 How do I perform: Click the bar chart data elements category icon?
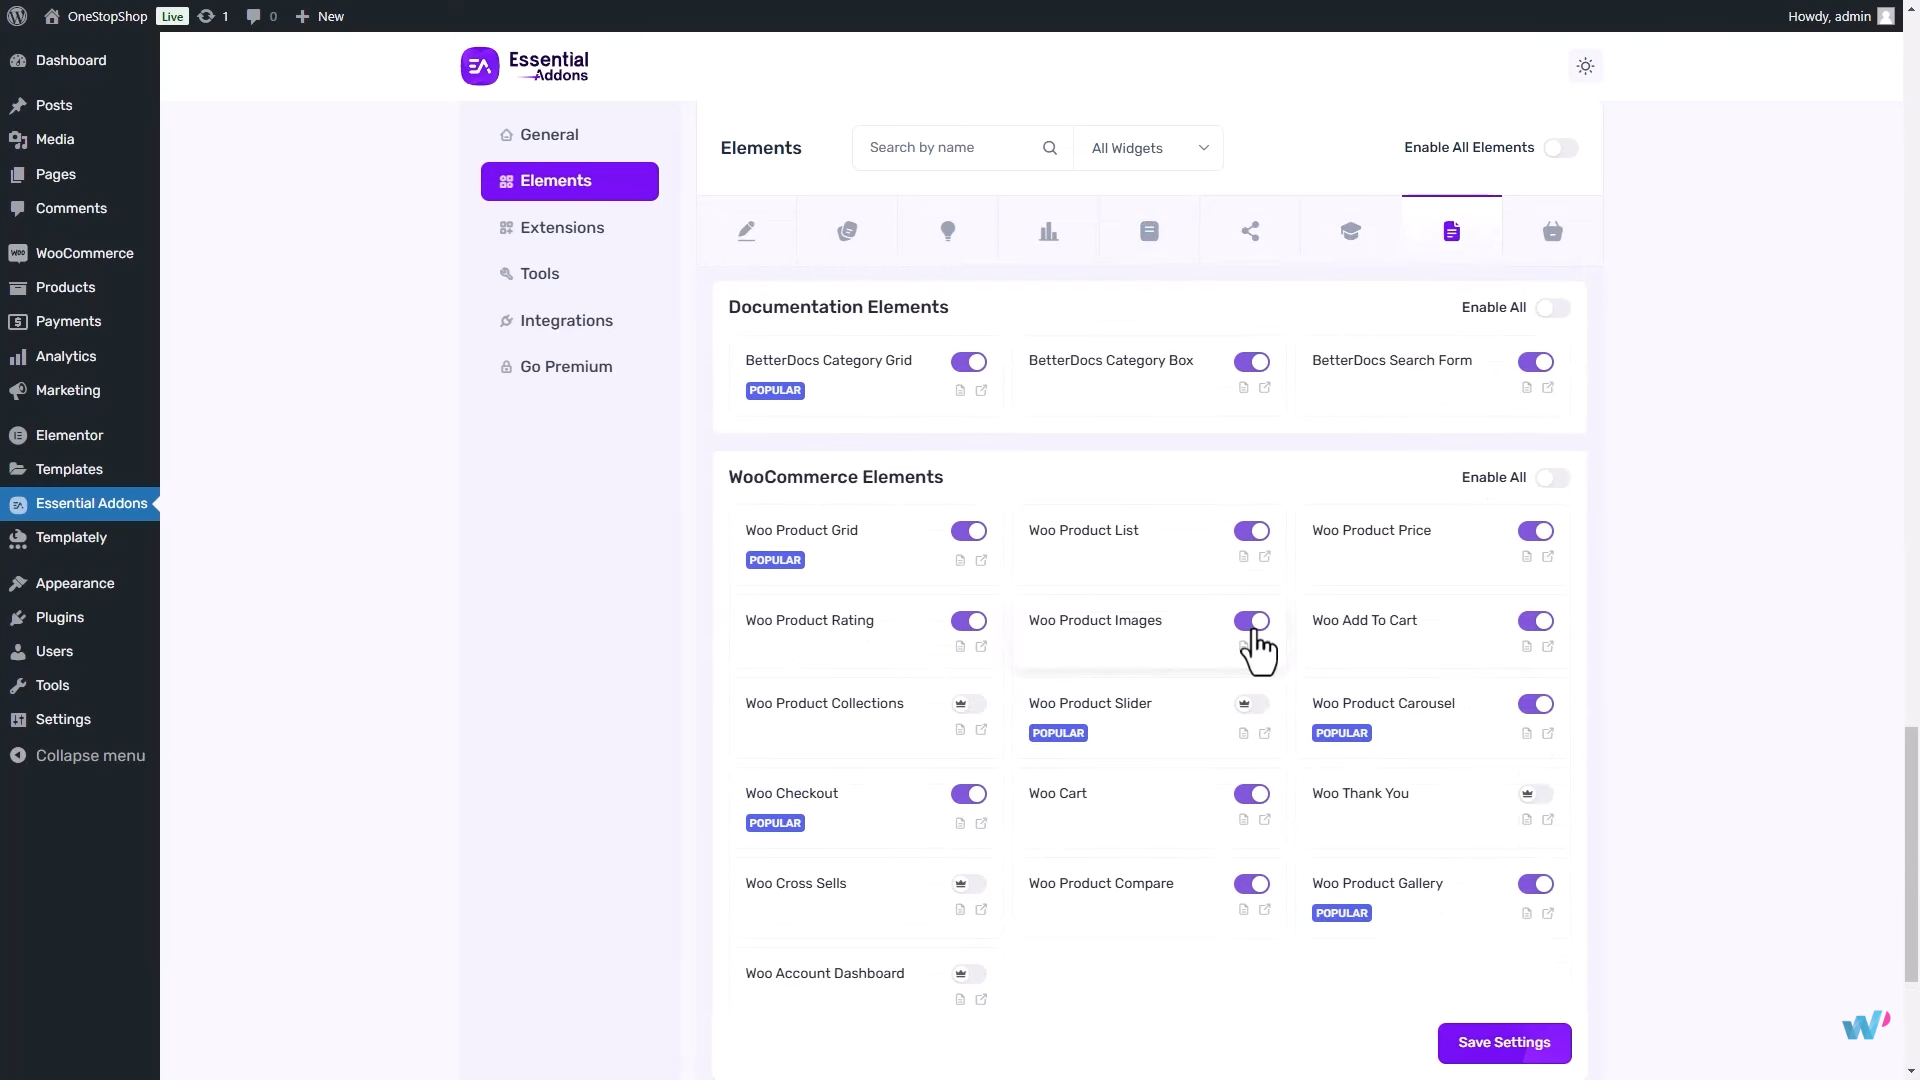pyautogui.click(x=1048, y=230)
